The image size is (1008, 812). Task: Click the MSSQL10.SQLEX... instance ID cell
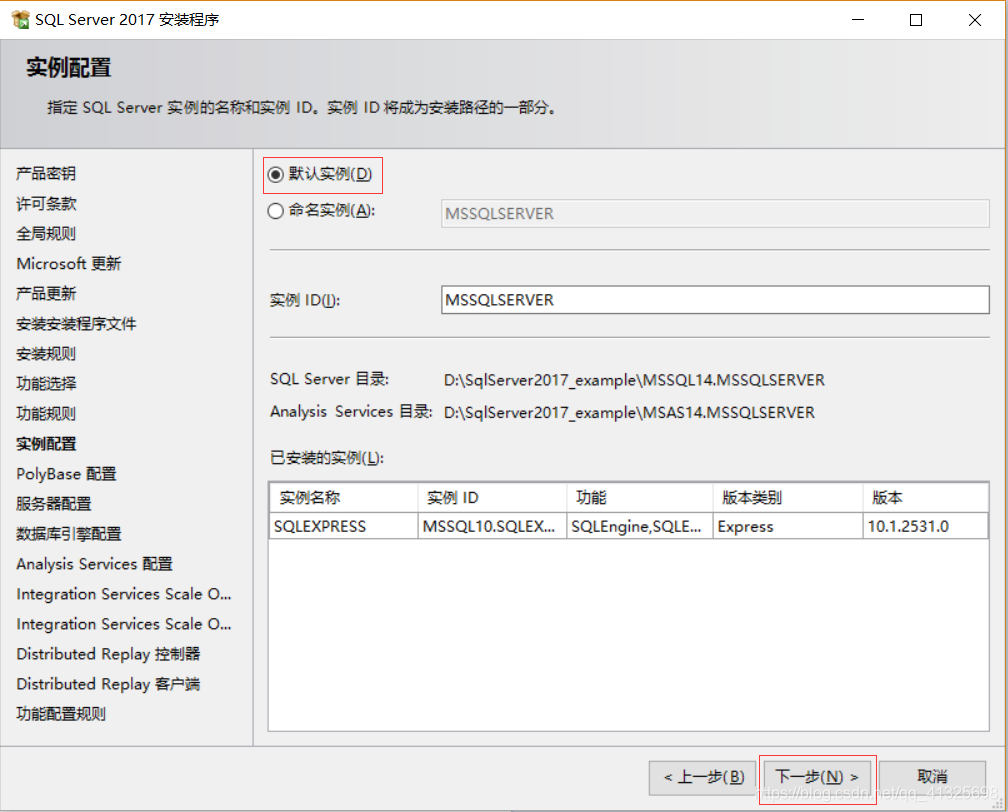(492, 526)
